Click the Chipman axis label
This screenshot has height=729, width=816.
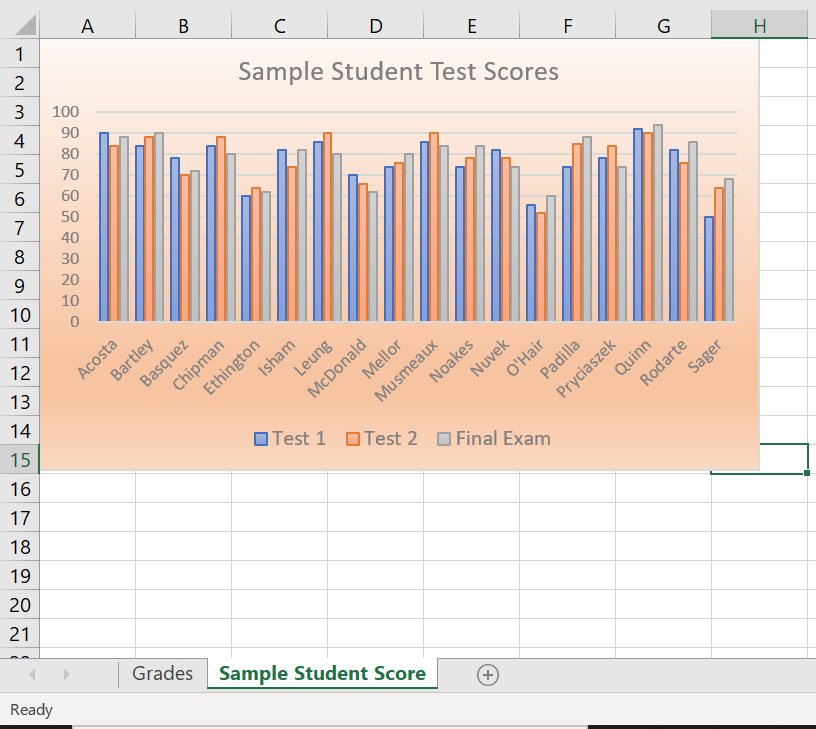[198, 364]
